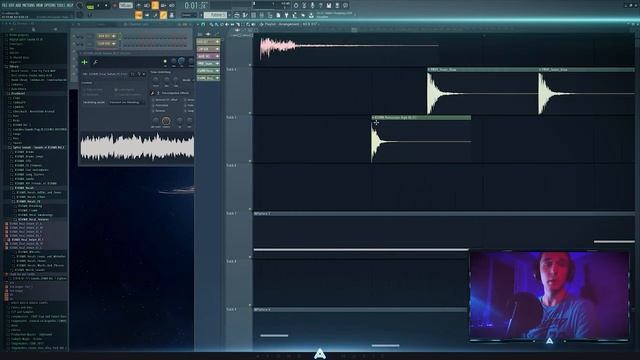Open the TOOLS menu

click(x=60, y=5)
